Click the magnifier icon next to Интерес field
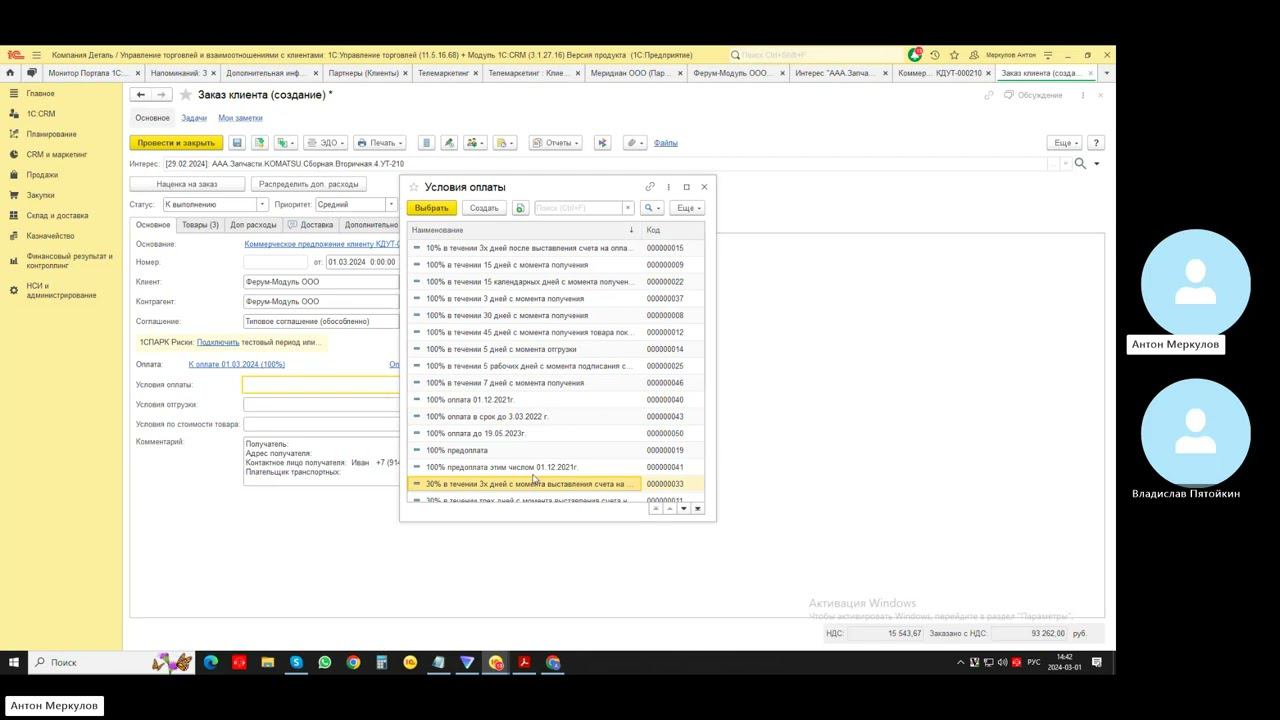This screenshot has width=1280, height=720. point(1080,164)
